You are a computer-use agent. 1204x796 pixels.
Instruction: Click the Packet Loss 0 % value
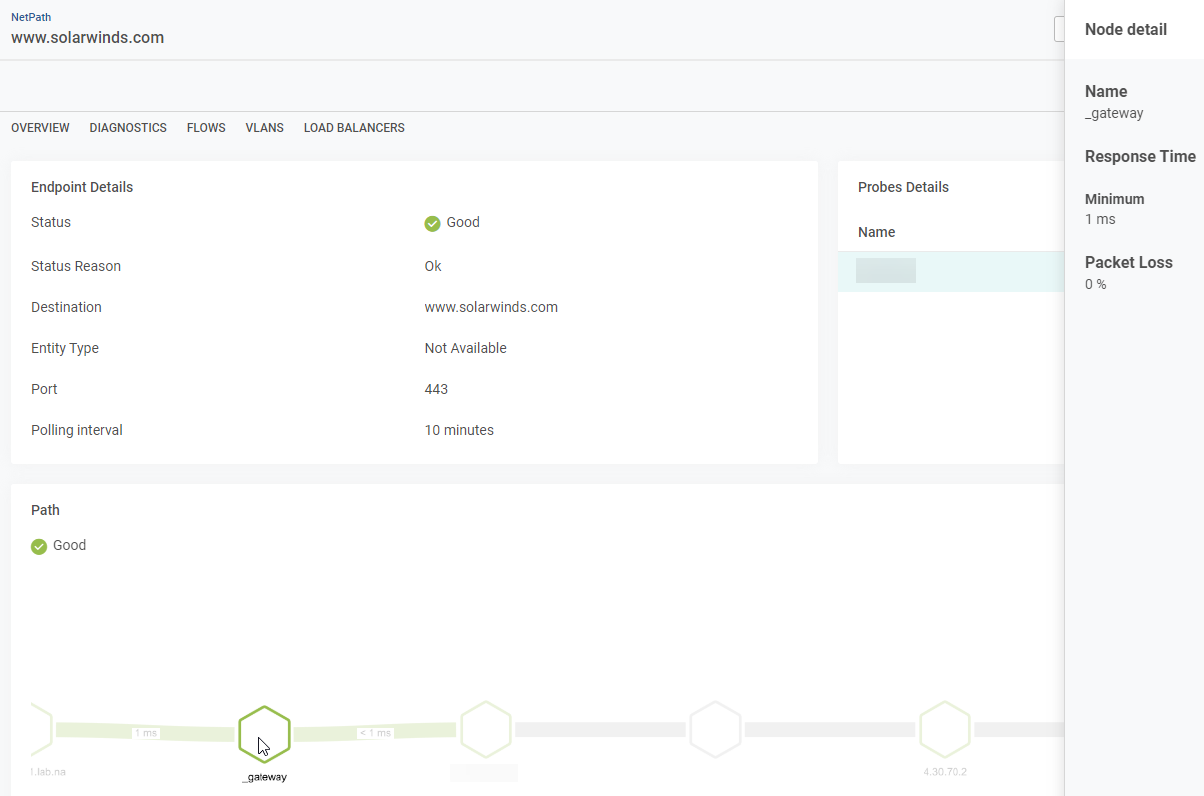click(1096, 284)
